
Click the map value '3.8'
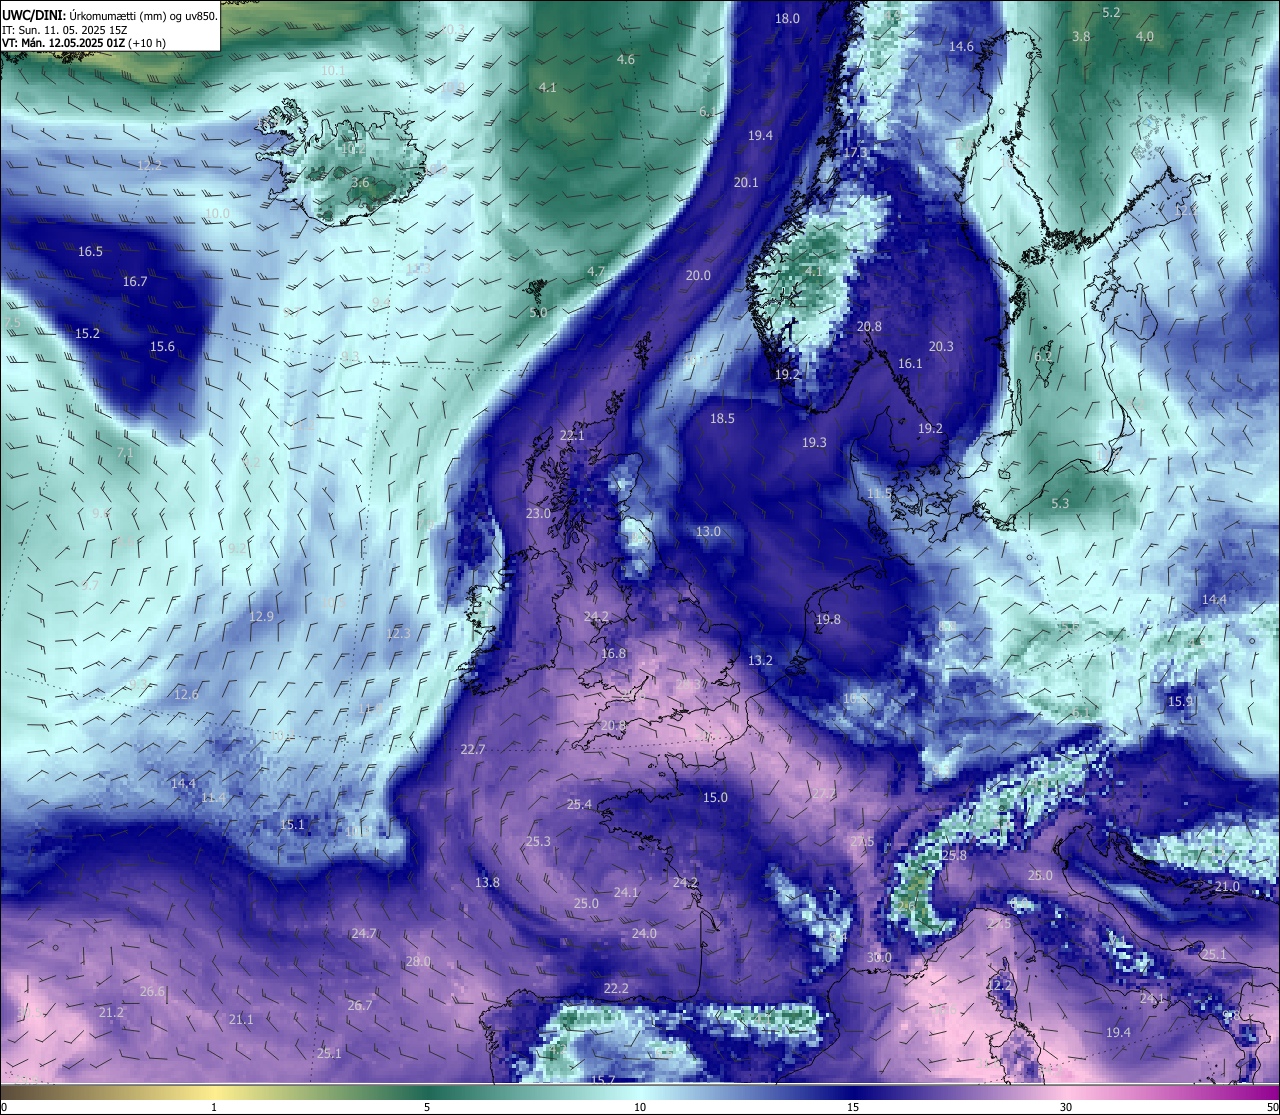(x=1081, y=37)
